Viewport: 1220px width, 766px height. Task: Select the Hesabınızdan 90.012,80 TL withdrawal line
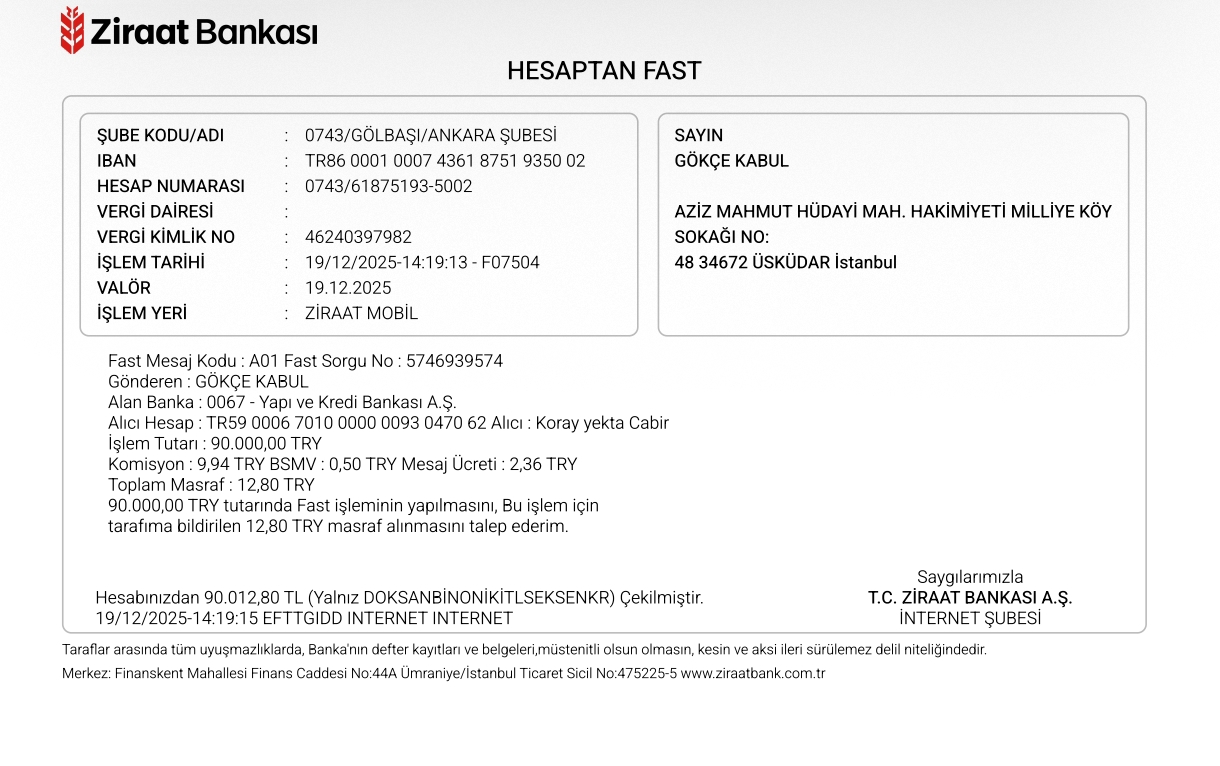(x=399, y=598)
